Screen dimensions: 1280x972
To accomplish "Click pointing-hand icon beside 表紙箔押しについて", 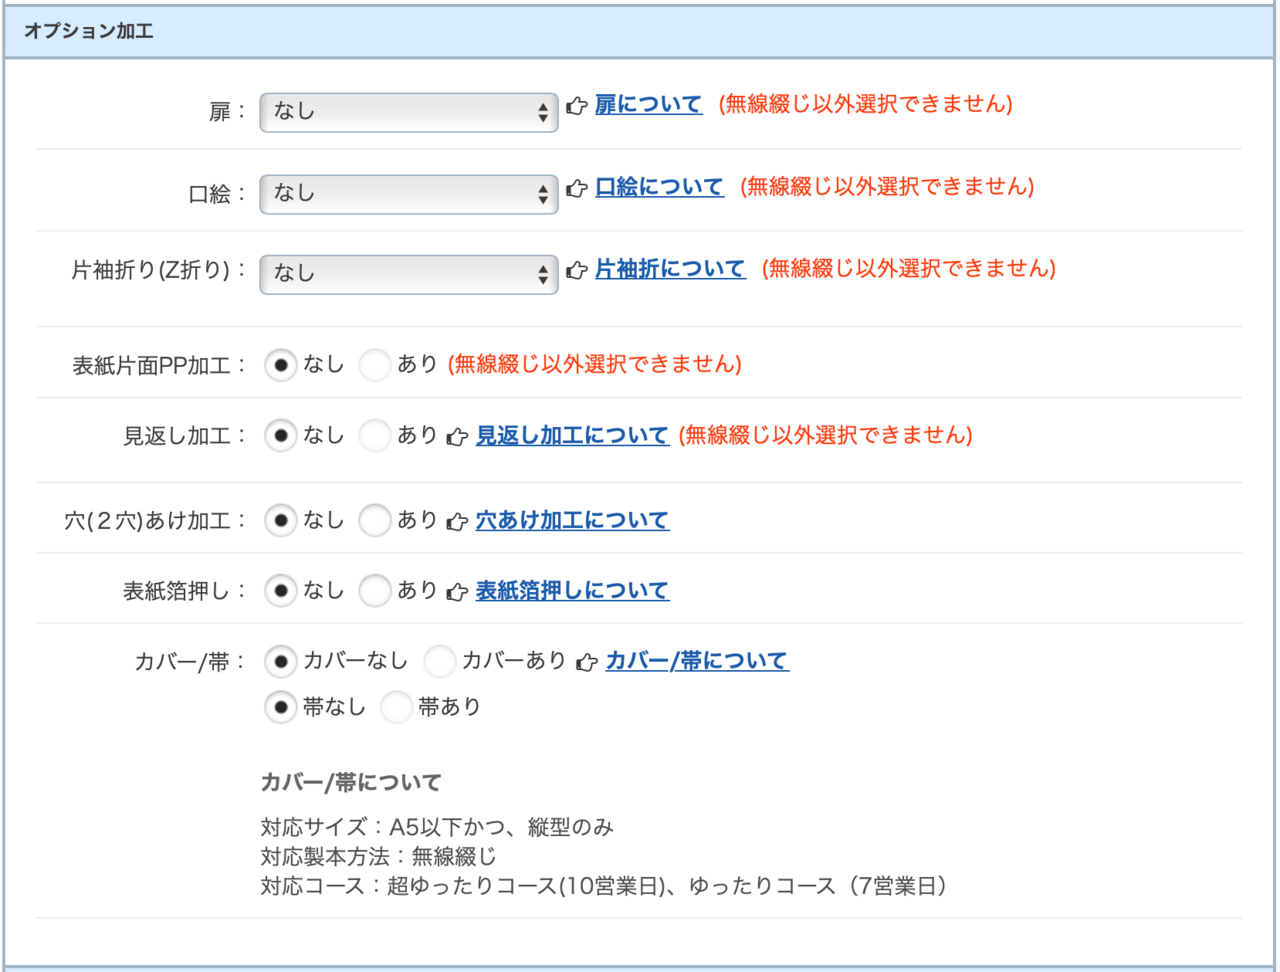I will tap(457, 591).
